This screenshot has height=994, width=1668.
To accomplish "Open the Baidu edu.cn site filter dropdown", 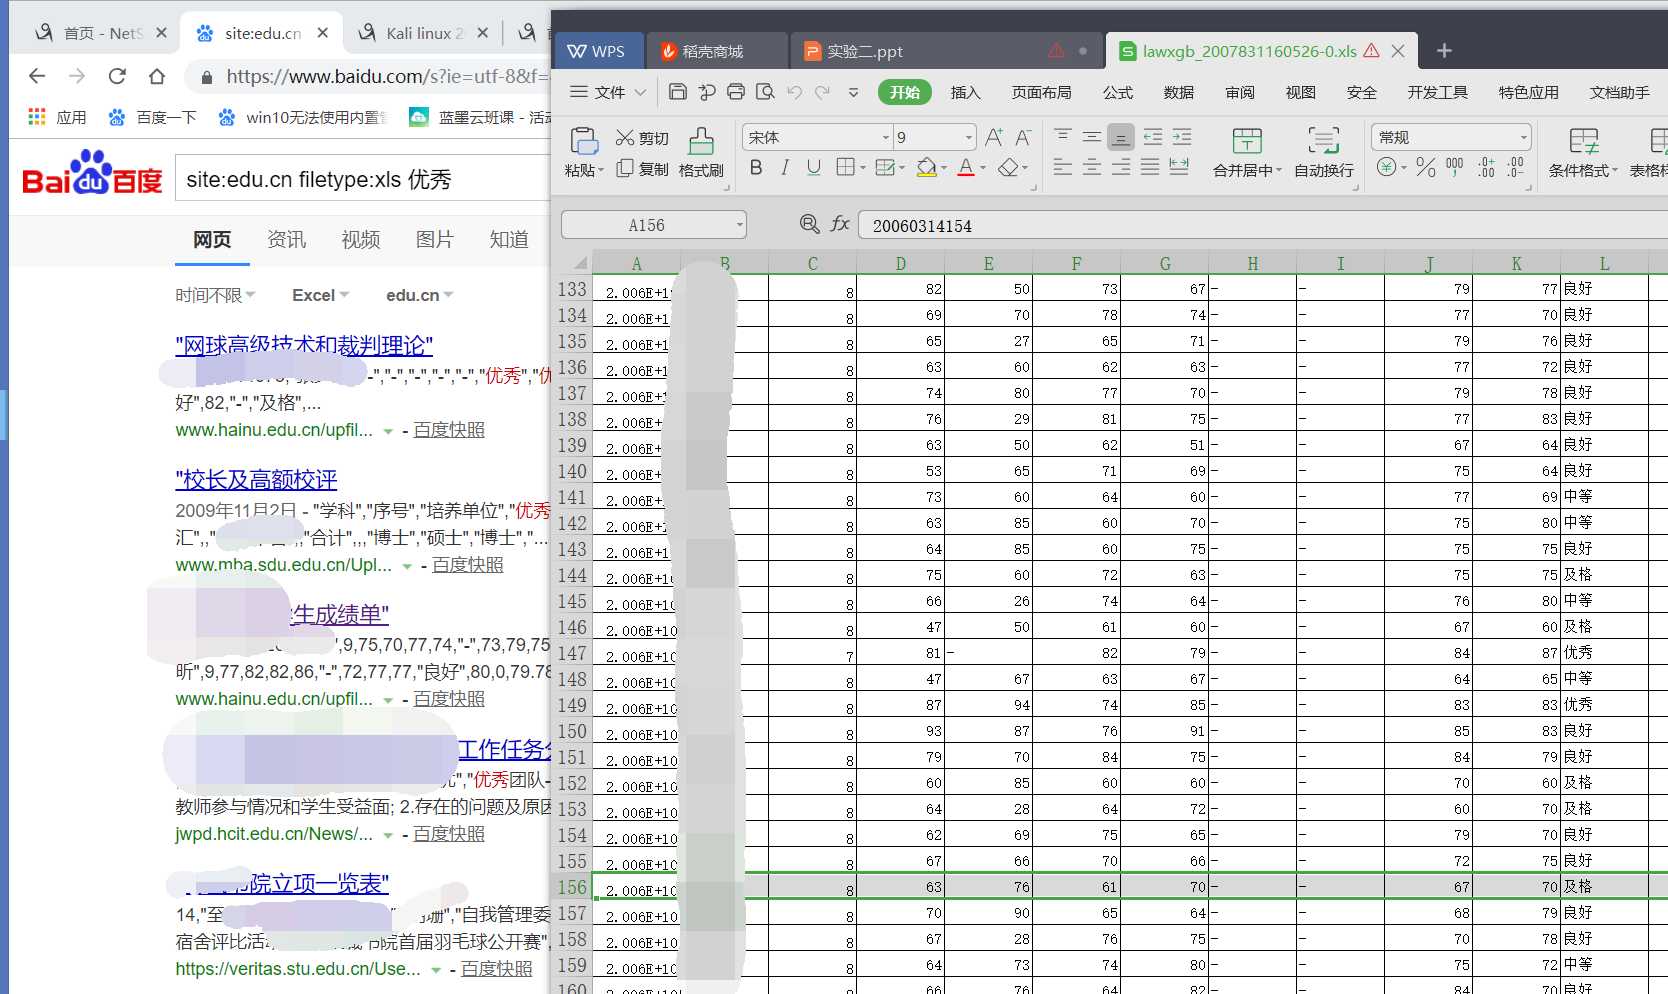I will (419, 295).
